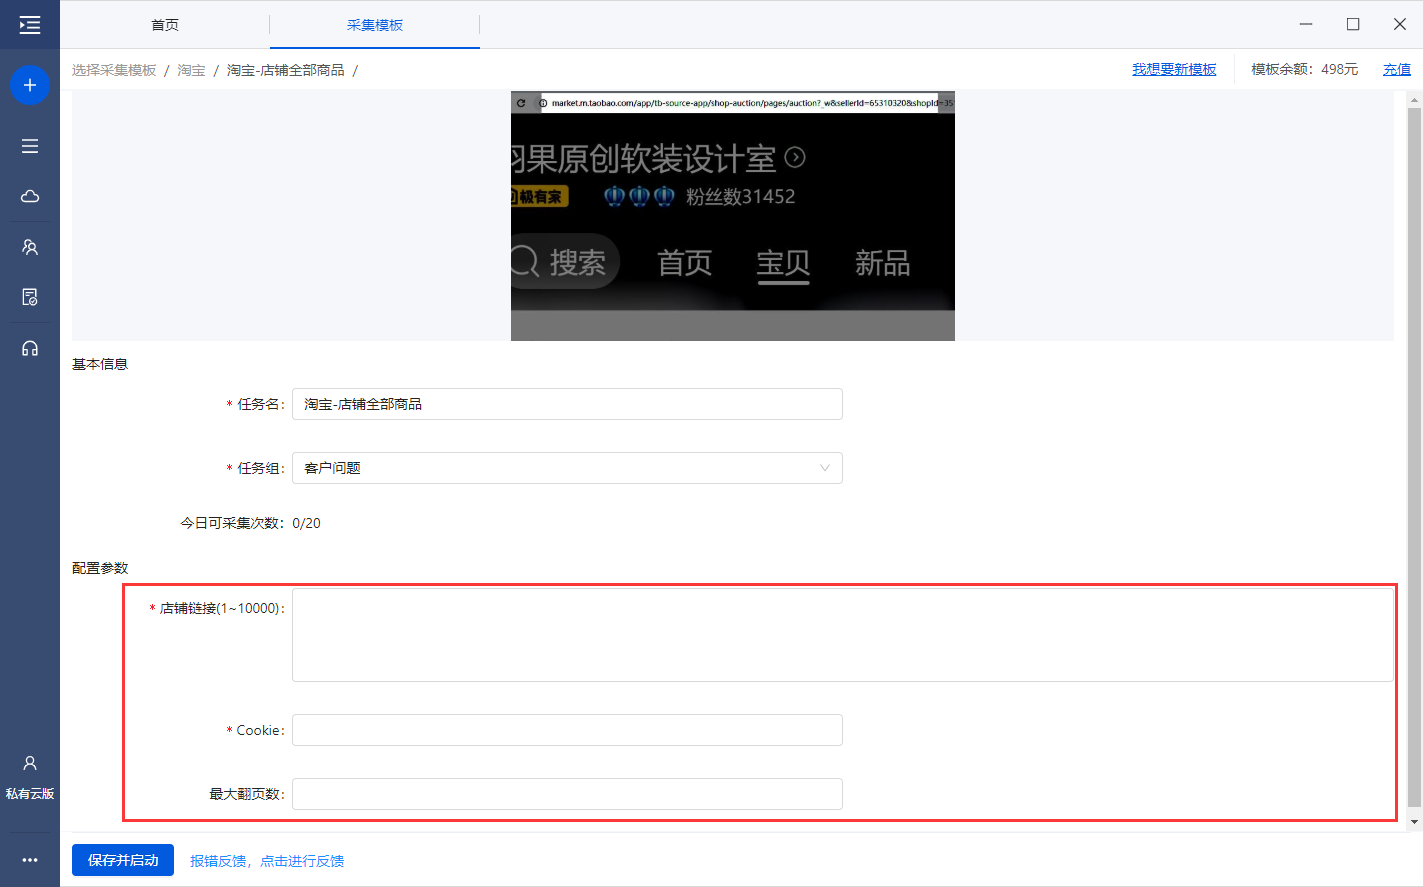Click the scrollbar down arrow
The image size is (1424, 887).
1414,822
